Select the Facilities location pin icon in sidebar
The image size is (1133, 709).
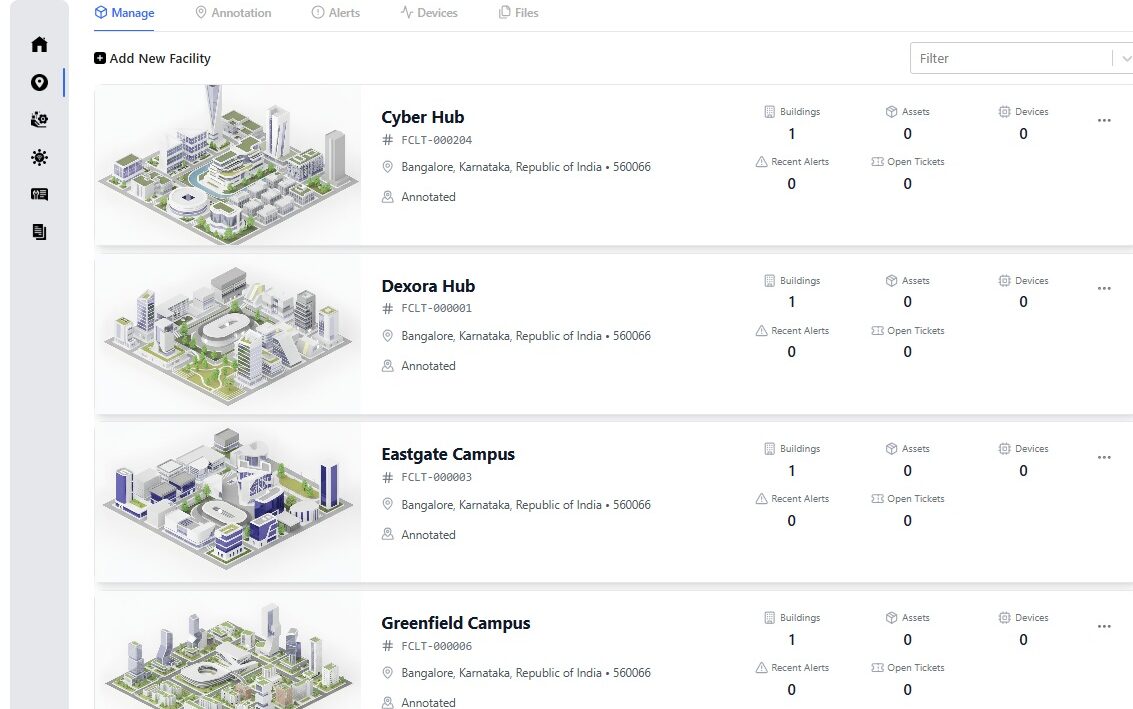point(39,82)
